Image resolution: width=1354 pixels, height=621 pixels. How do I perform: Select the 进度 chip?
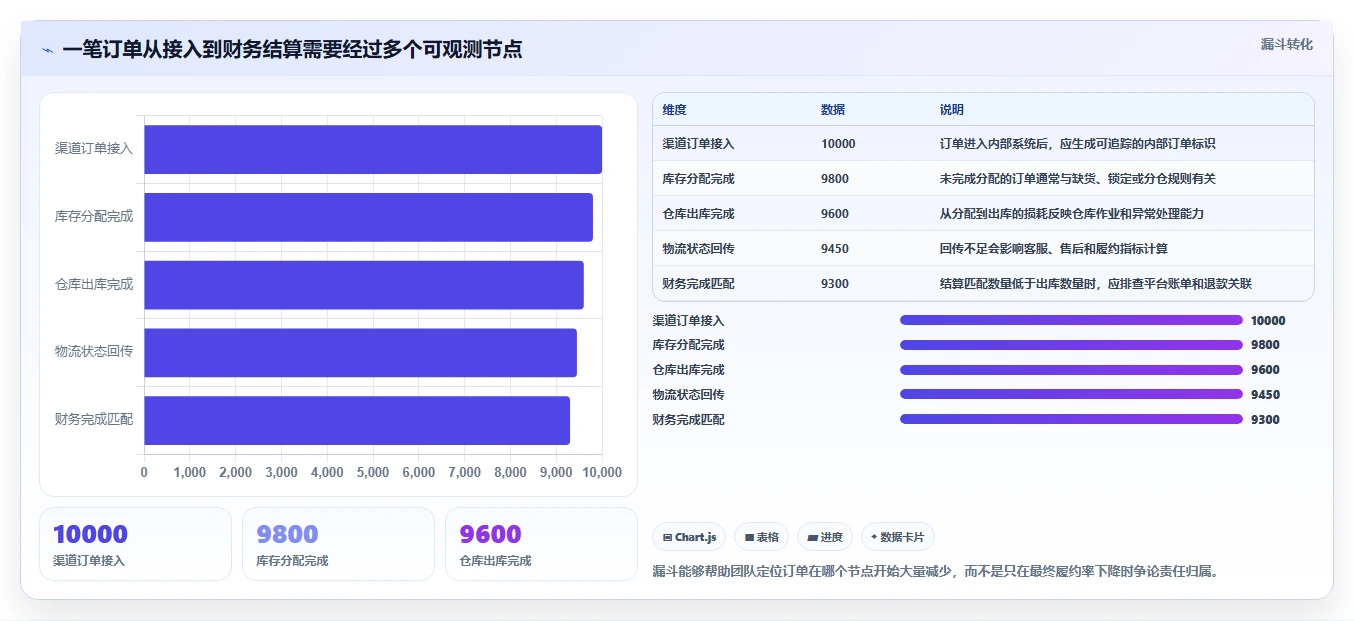pyautogui.click(x=825, y=537)
